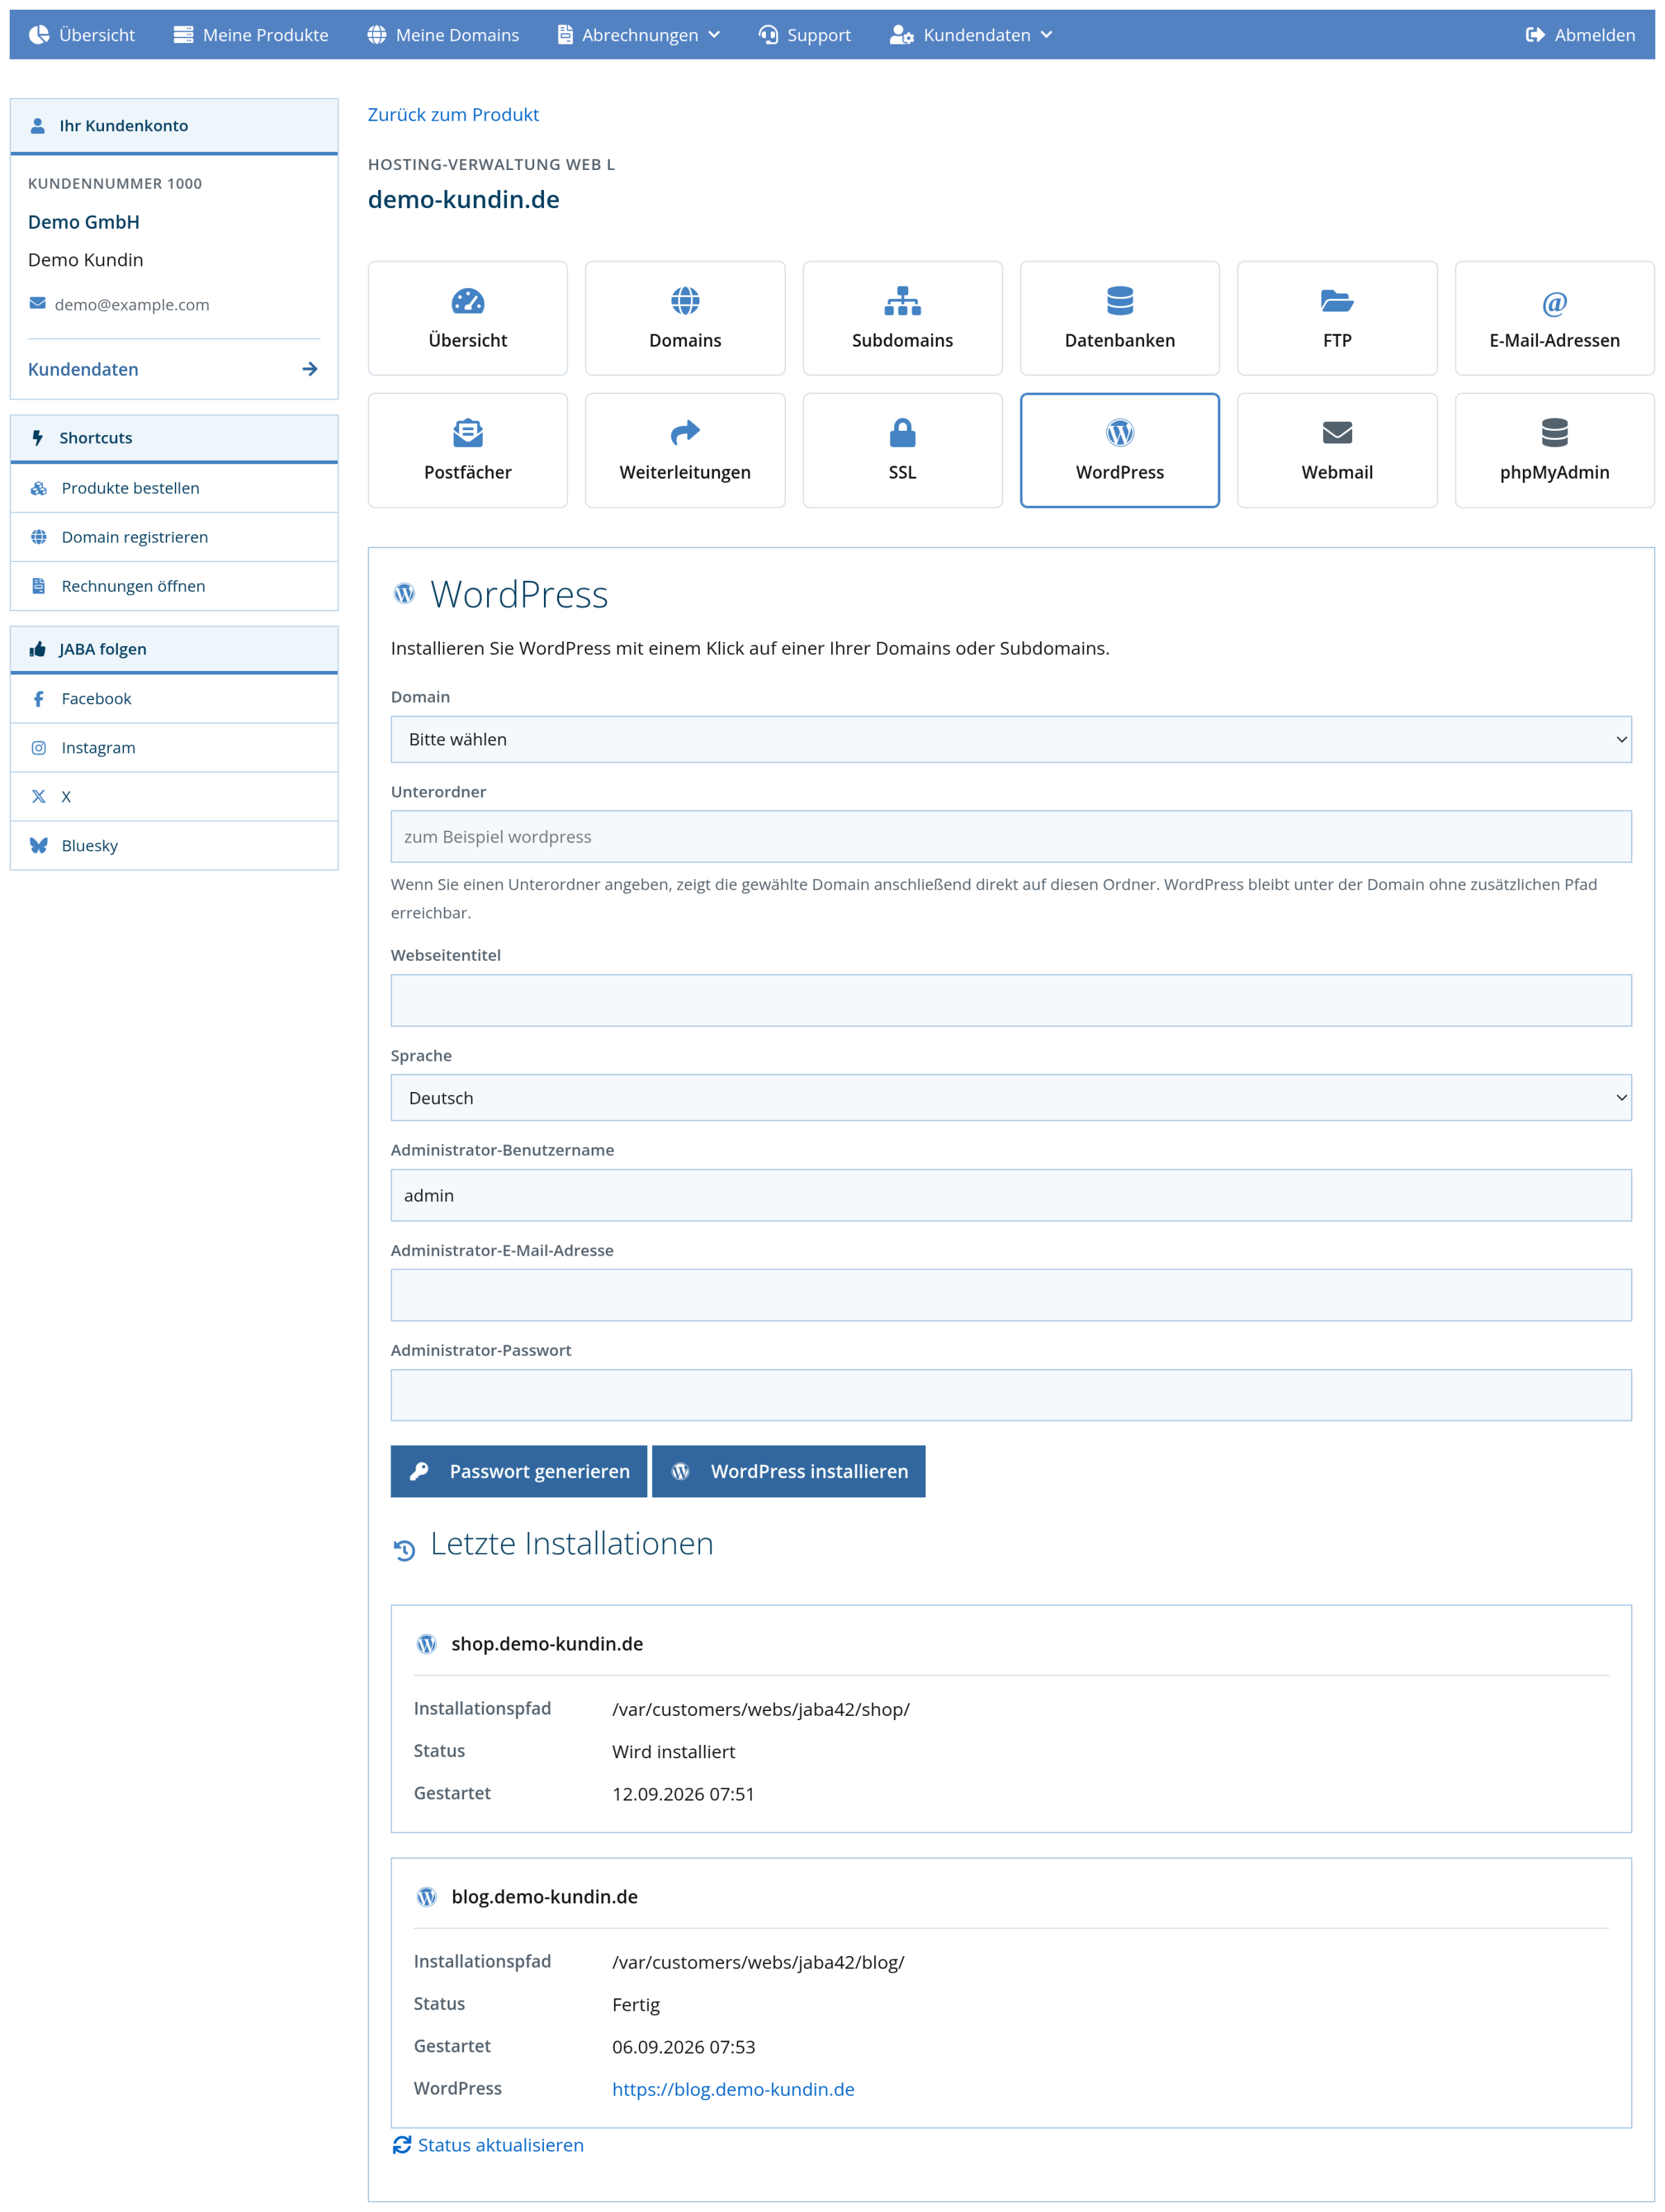This screenshot has height=2212, width=1665.
Task: Click the path /var/customers/webs/jaba42/blog/
Action: 758,1962
